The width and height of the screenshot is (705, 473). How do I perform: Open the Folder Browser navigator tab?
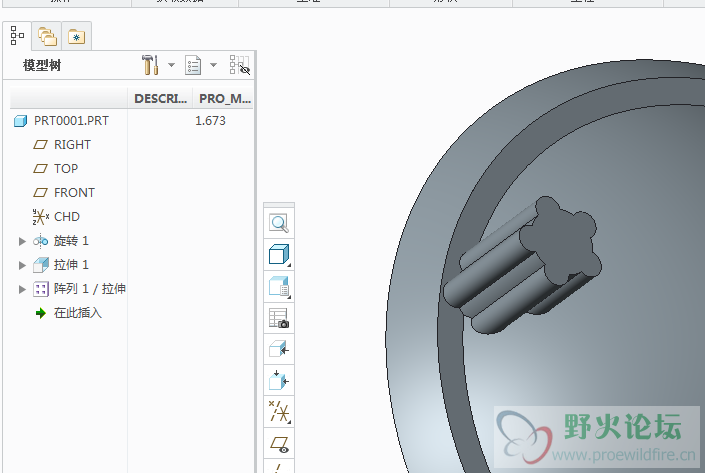tap(47, 36)
